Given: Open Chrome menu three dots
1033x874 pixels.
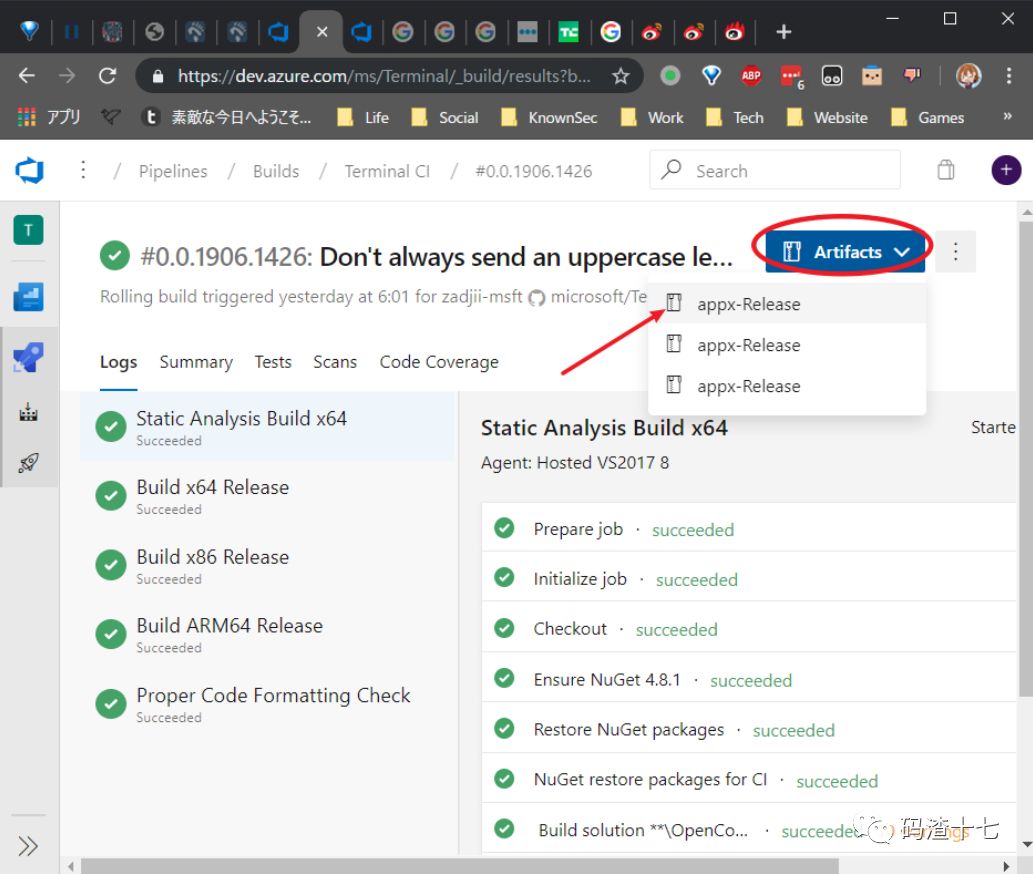Looking at the screenshot, I should [x=1009, y=76].
